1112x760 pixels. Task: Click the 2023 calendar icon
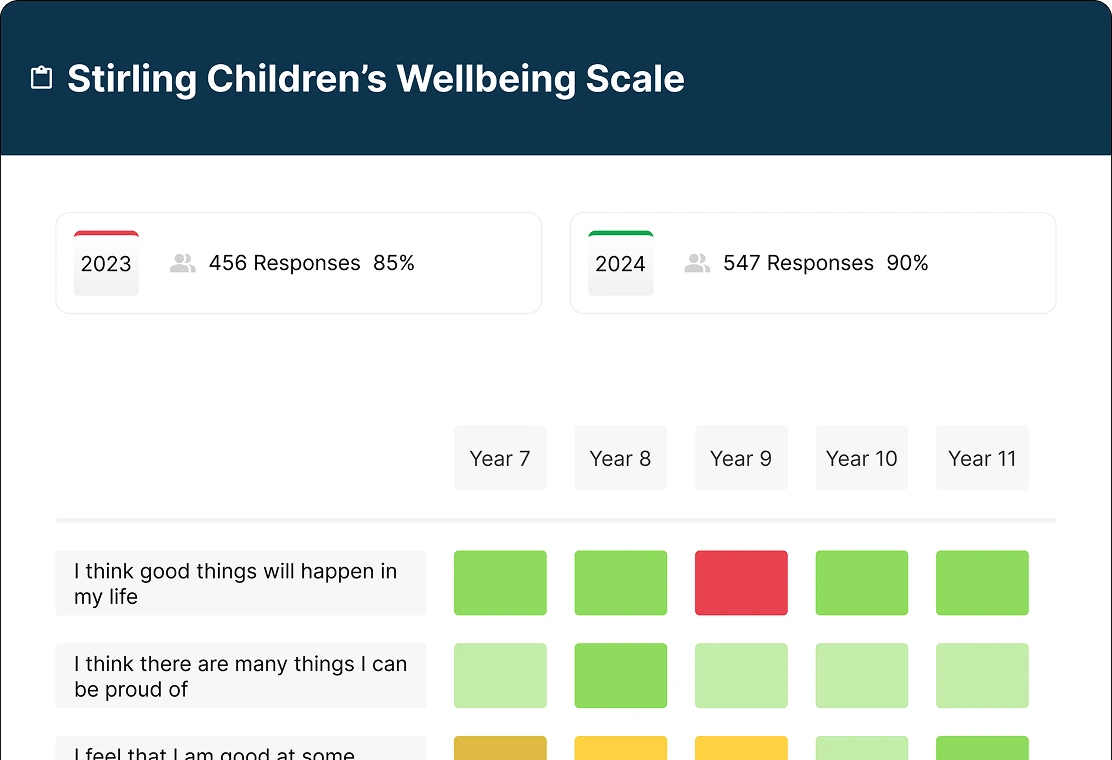(x=106, y=263)
